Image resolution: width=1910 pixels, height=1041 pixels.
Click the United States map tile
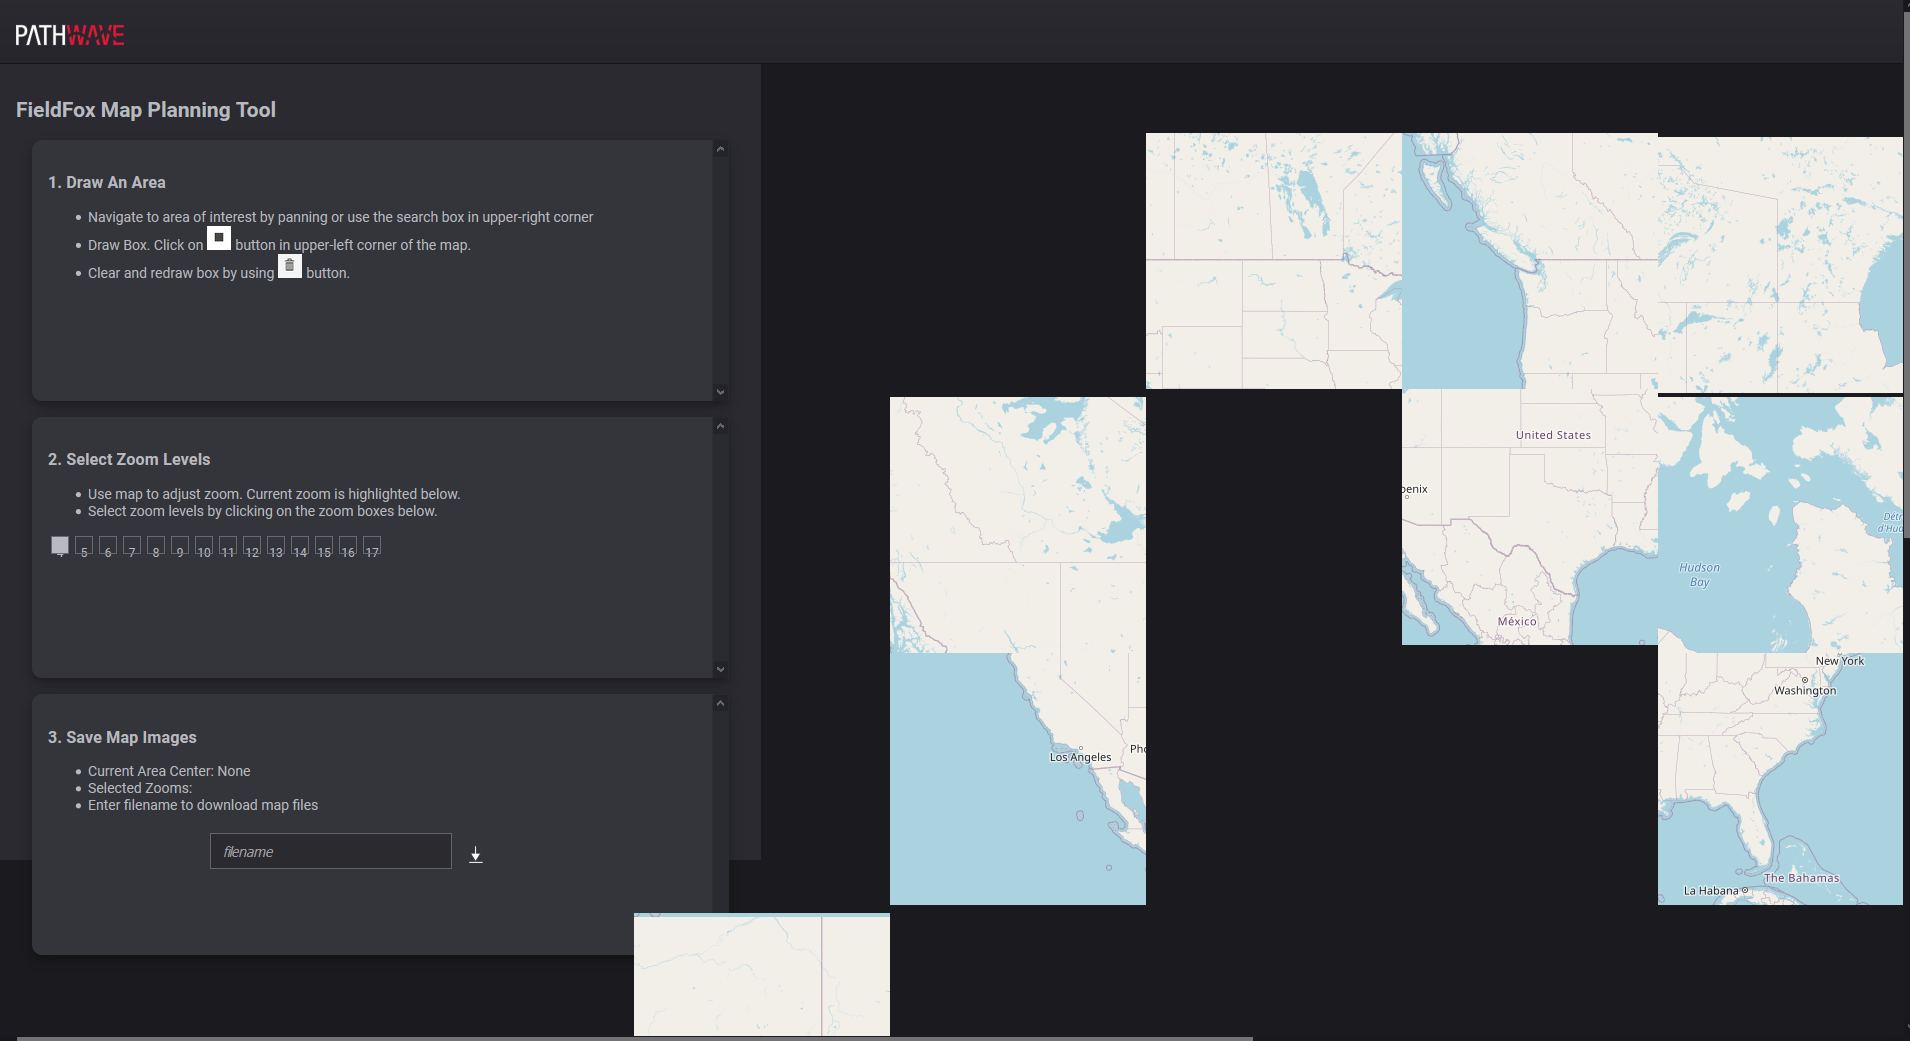pos(1530,517)
